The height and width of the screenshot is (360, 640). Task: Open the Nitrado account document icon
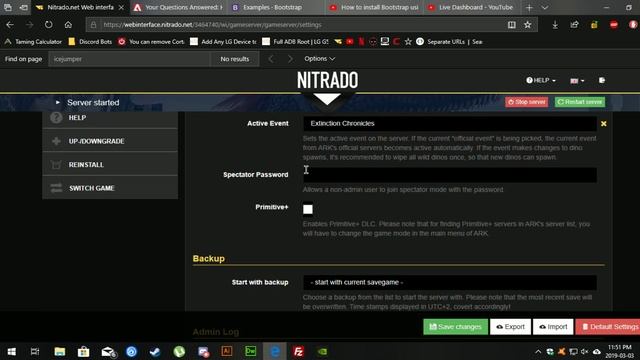tap(602, 80)
